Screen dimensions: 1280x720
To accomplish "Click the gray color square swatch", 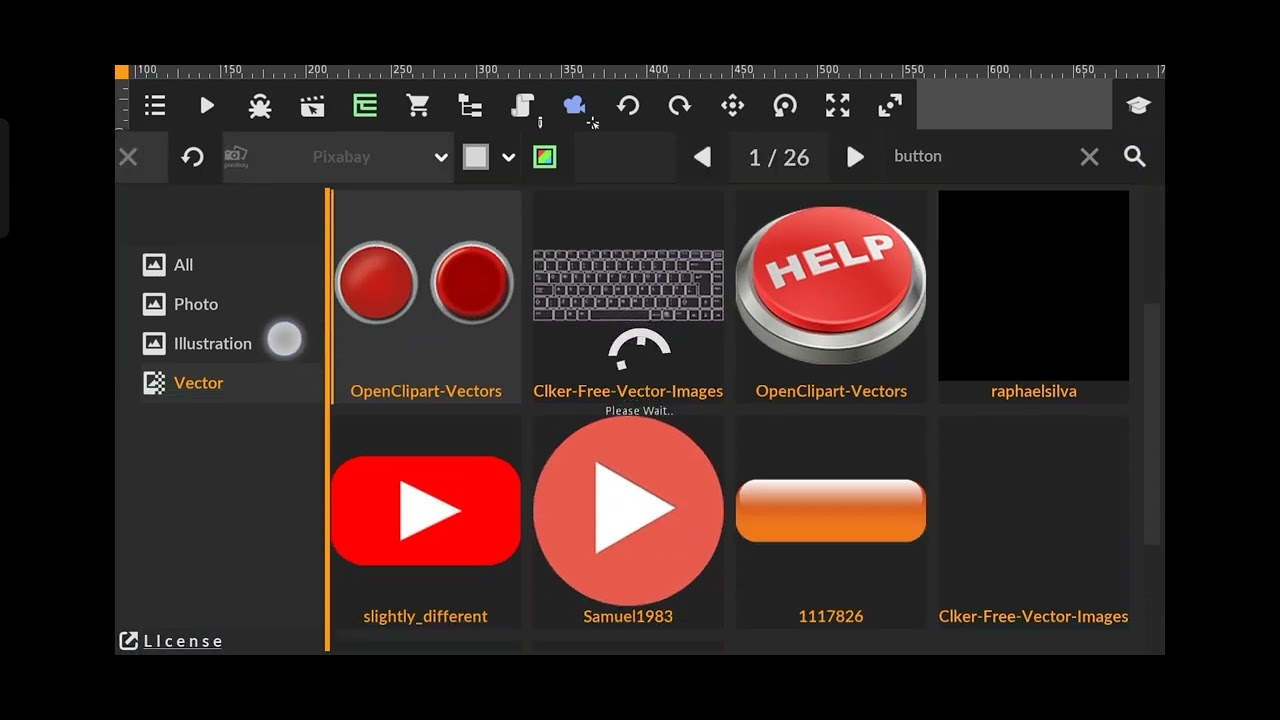I will (x=476, y=157).
